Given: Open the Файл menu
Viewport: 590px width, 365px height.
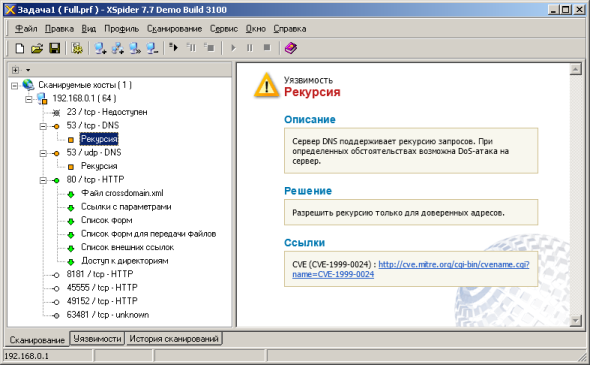Looking at the screenshot, I should point(26,29).
